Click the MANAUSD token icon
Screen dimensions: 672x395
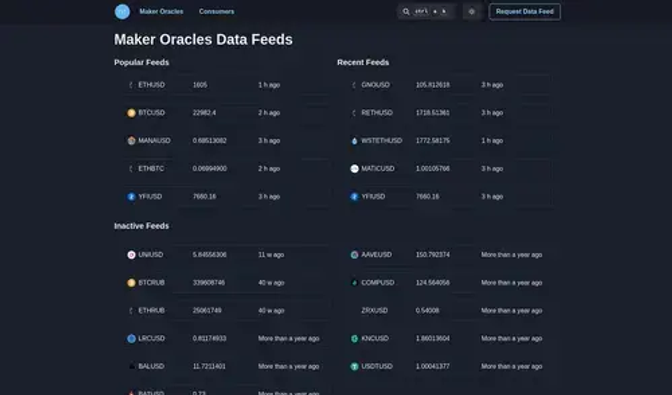pyautogui.click(x=131, y=141)
